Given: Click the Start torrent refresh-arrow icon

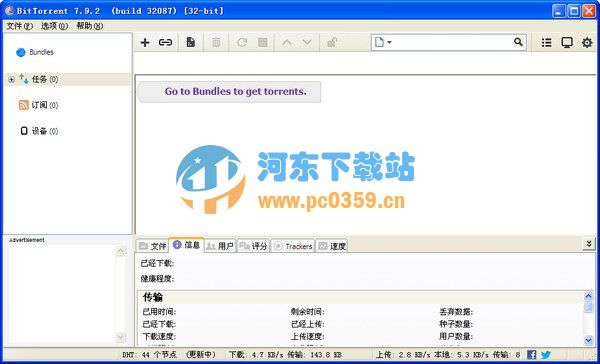Looking at the screenshot, I should [241, 42].
